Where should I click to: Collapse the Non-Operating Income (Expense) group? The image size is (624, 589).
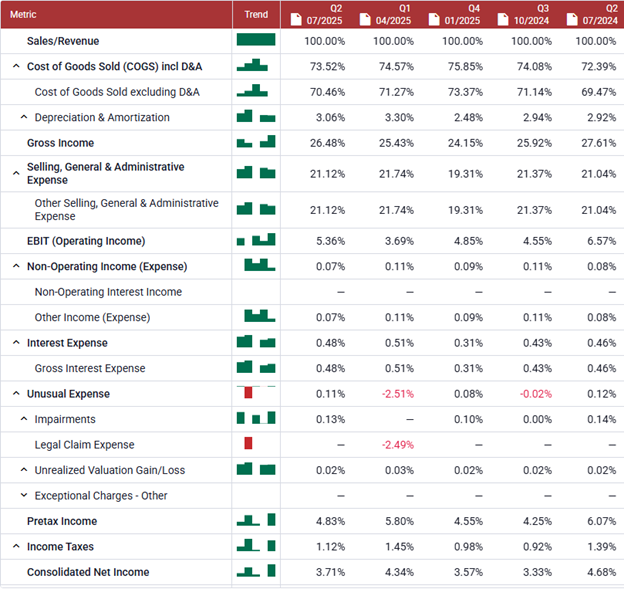click(x=16, y=267)
